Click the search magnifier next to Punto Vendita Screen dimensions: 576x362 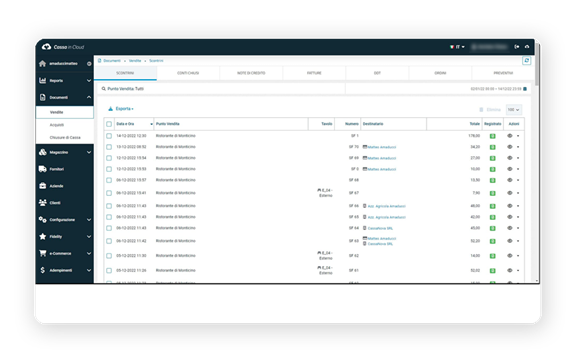(x=104, y=89)
